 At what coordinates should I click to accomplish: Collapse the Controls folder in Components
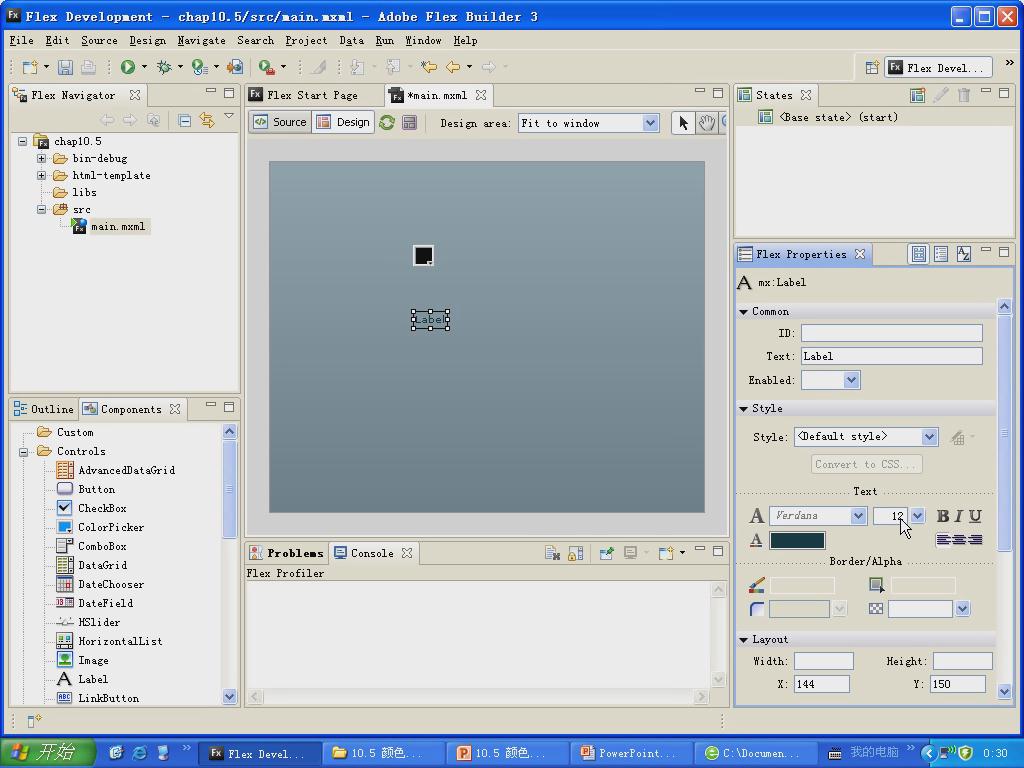click(x=24, y=451)
